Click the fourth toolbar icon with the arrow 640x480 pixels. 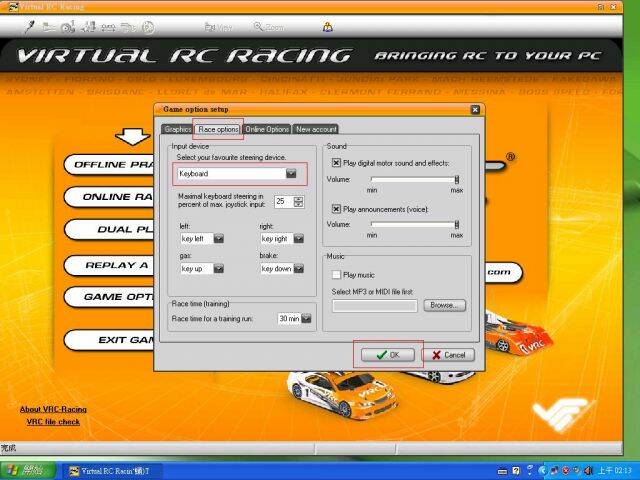point(88,27)
